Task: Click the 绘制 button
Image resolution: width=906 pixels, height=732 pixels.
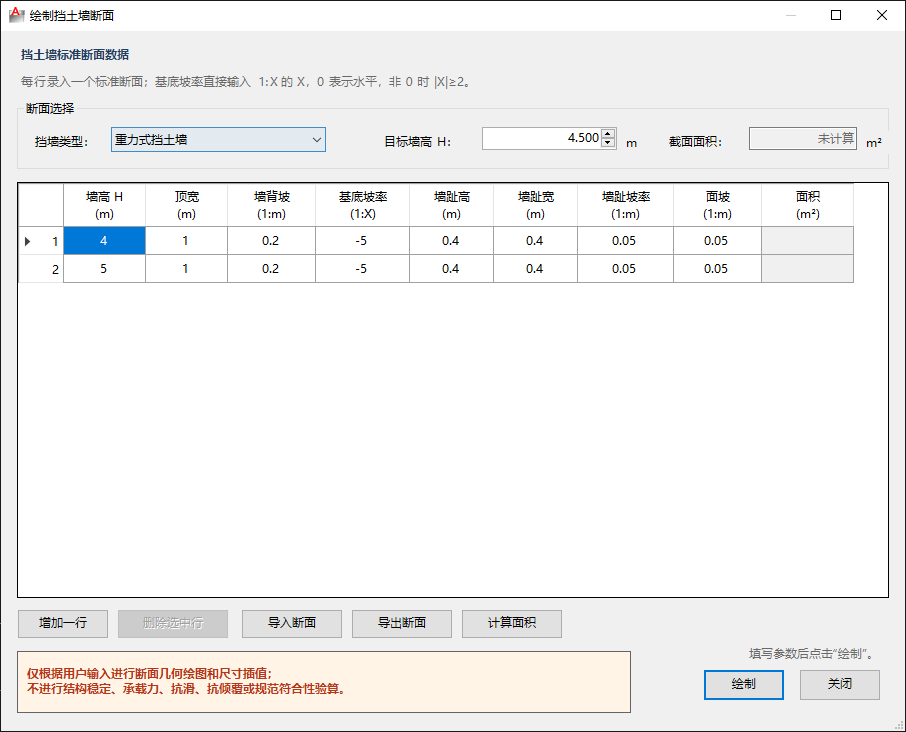Action: (x=744, y=685)
